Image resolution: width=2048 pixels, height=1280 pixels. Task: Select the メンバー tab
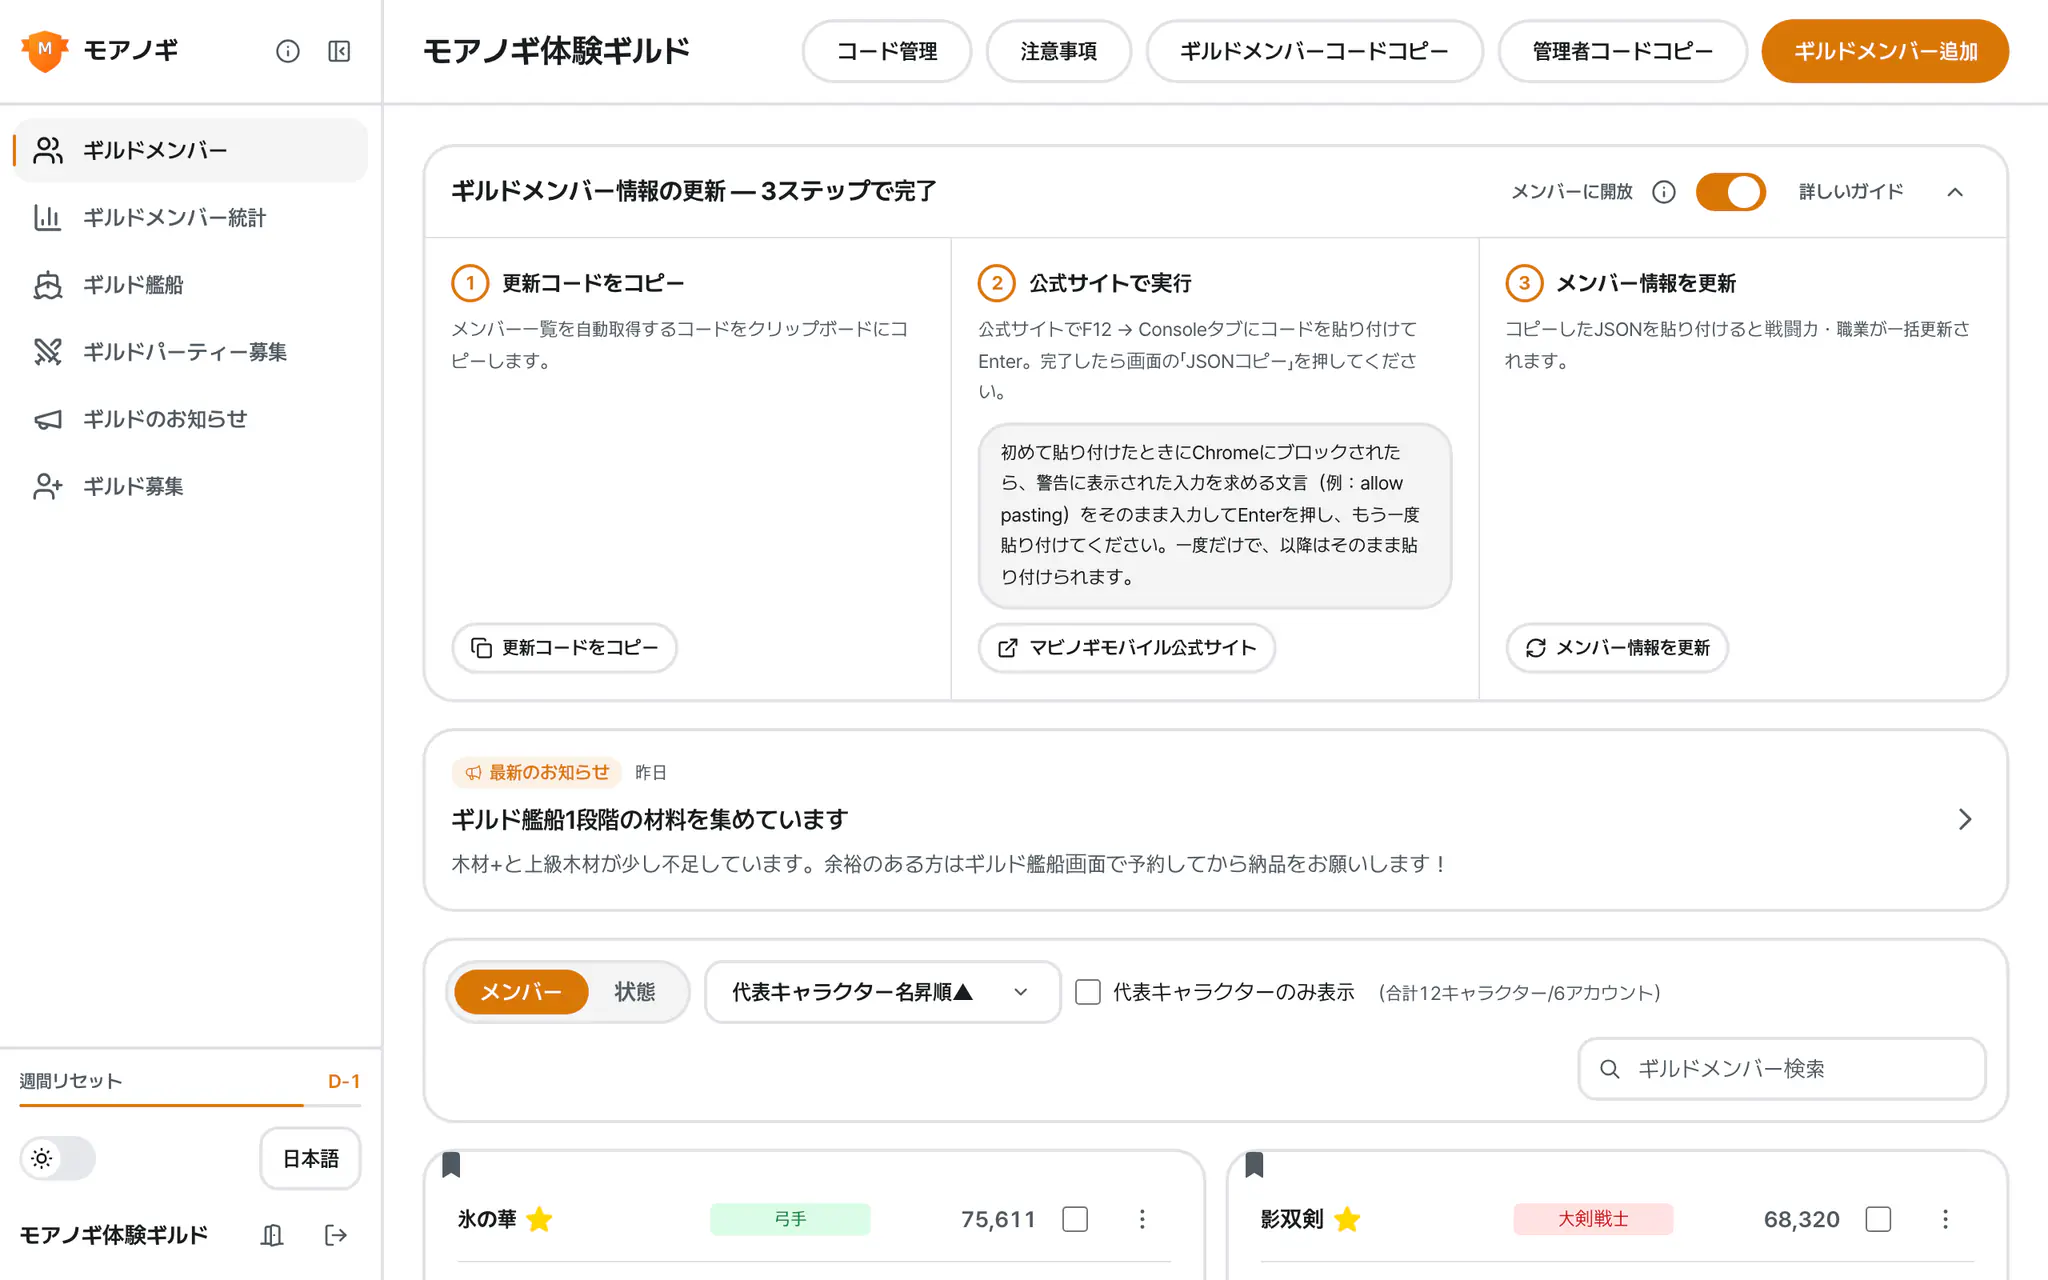pos(521,992)
